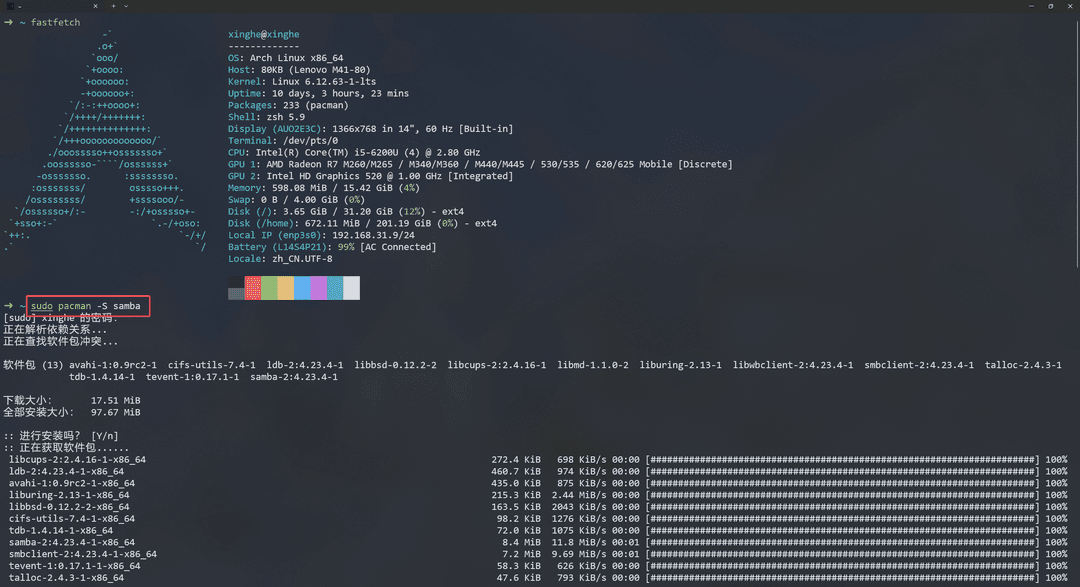The height and width of the screenshot is (587, 1080).
Task: Restore down the terminal window
Action: (1050, 6)
